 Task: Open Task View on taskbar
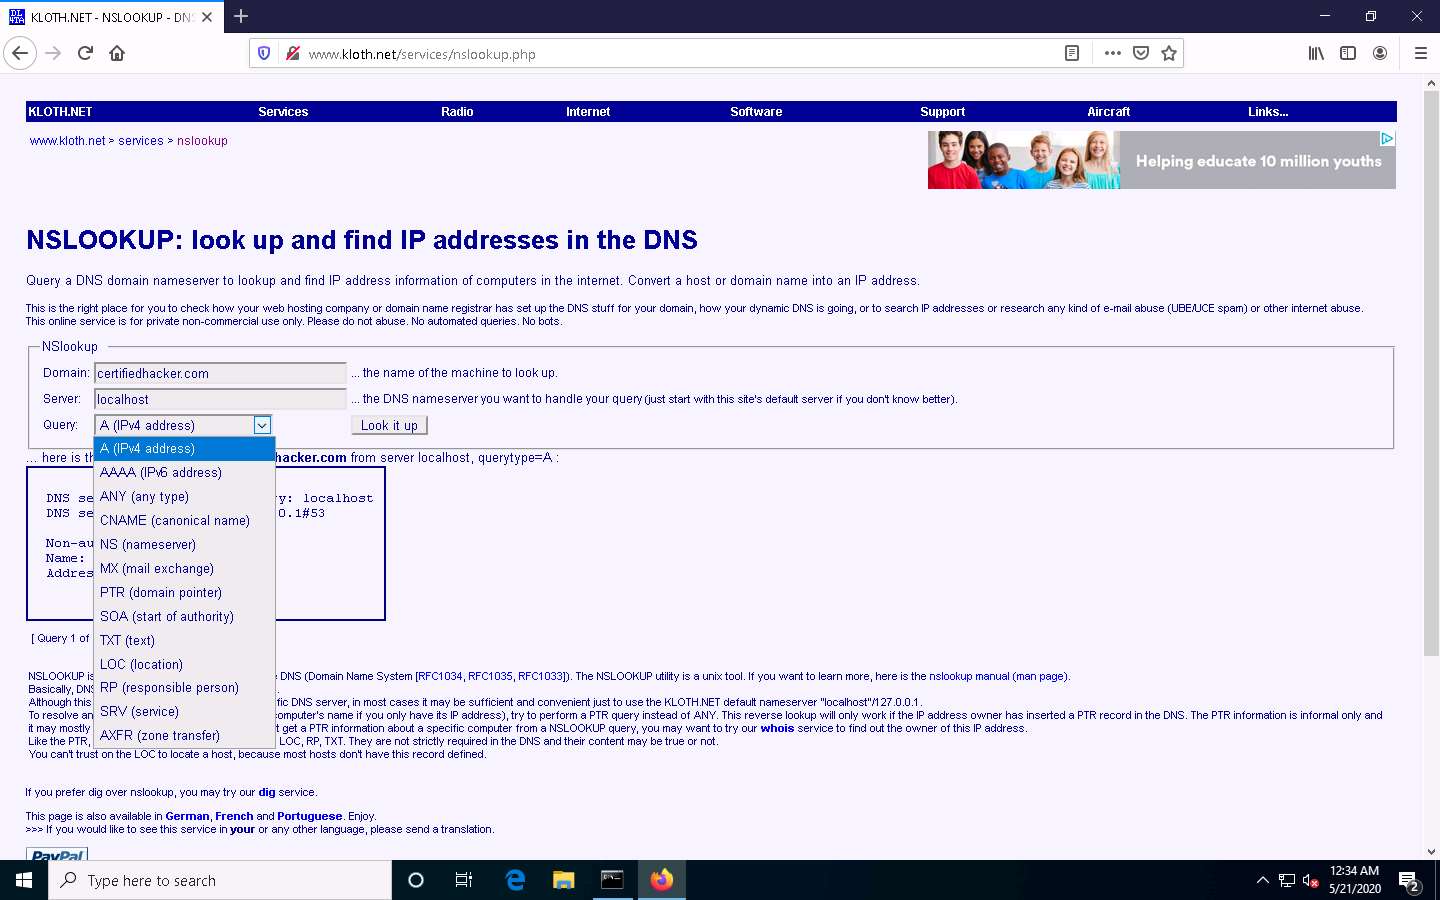464,880
